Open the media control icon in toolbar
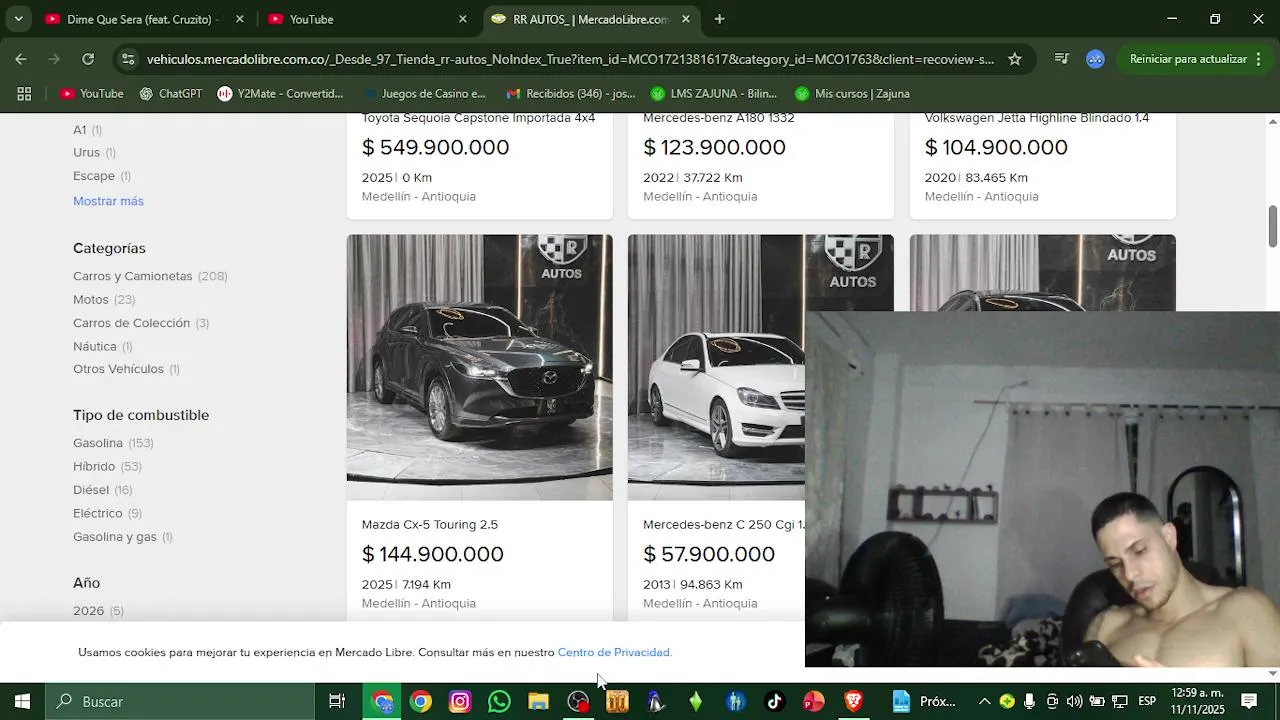This screenshot has height=720, width=1280. [1062, 59]
